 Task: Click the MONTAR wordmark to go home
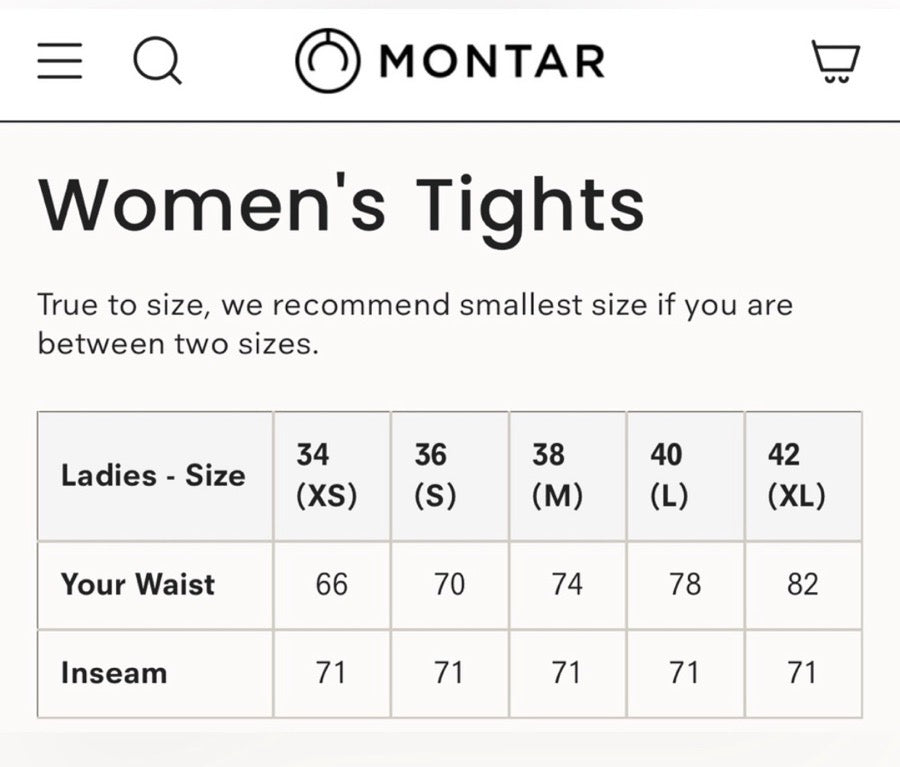[x=488, y=61]
